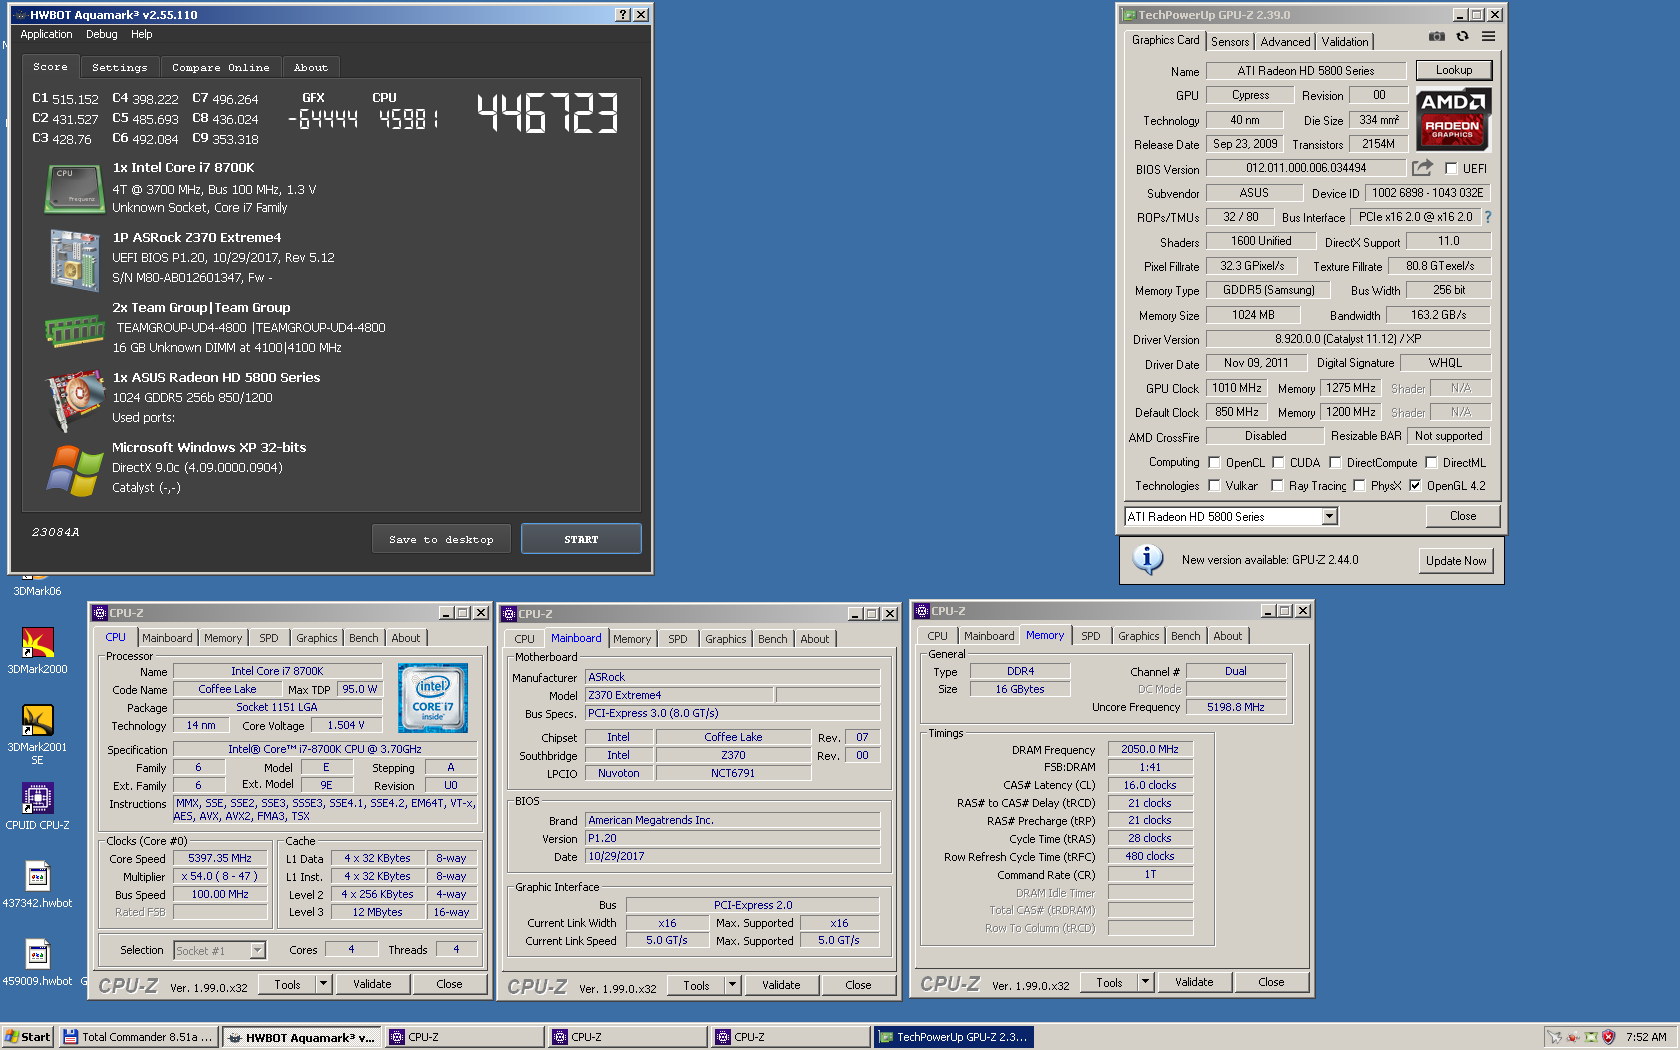Switch to the Sensors tab in GPU-Z
Screen dimensions: 1680x1050
[1229, 42]
